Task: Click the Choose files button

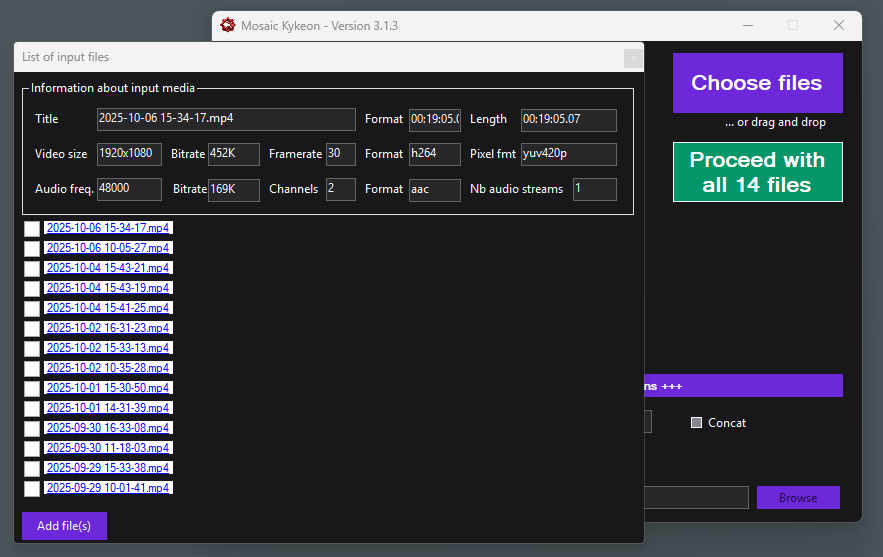Action: coord(757,83)
